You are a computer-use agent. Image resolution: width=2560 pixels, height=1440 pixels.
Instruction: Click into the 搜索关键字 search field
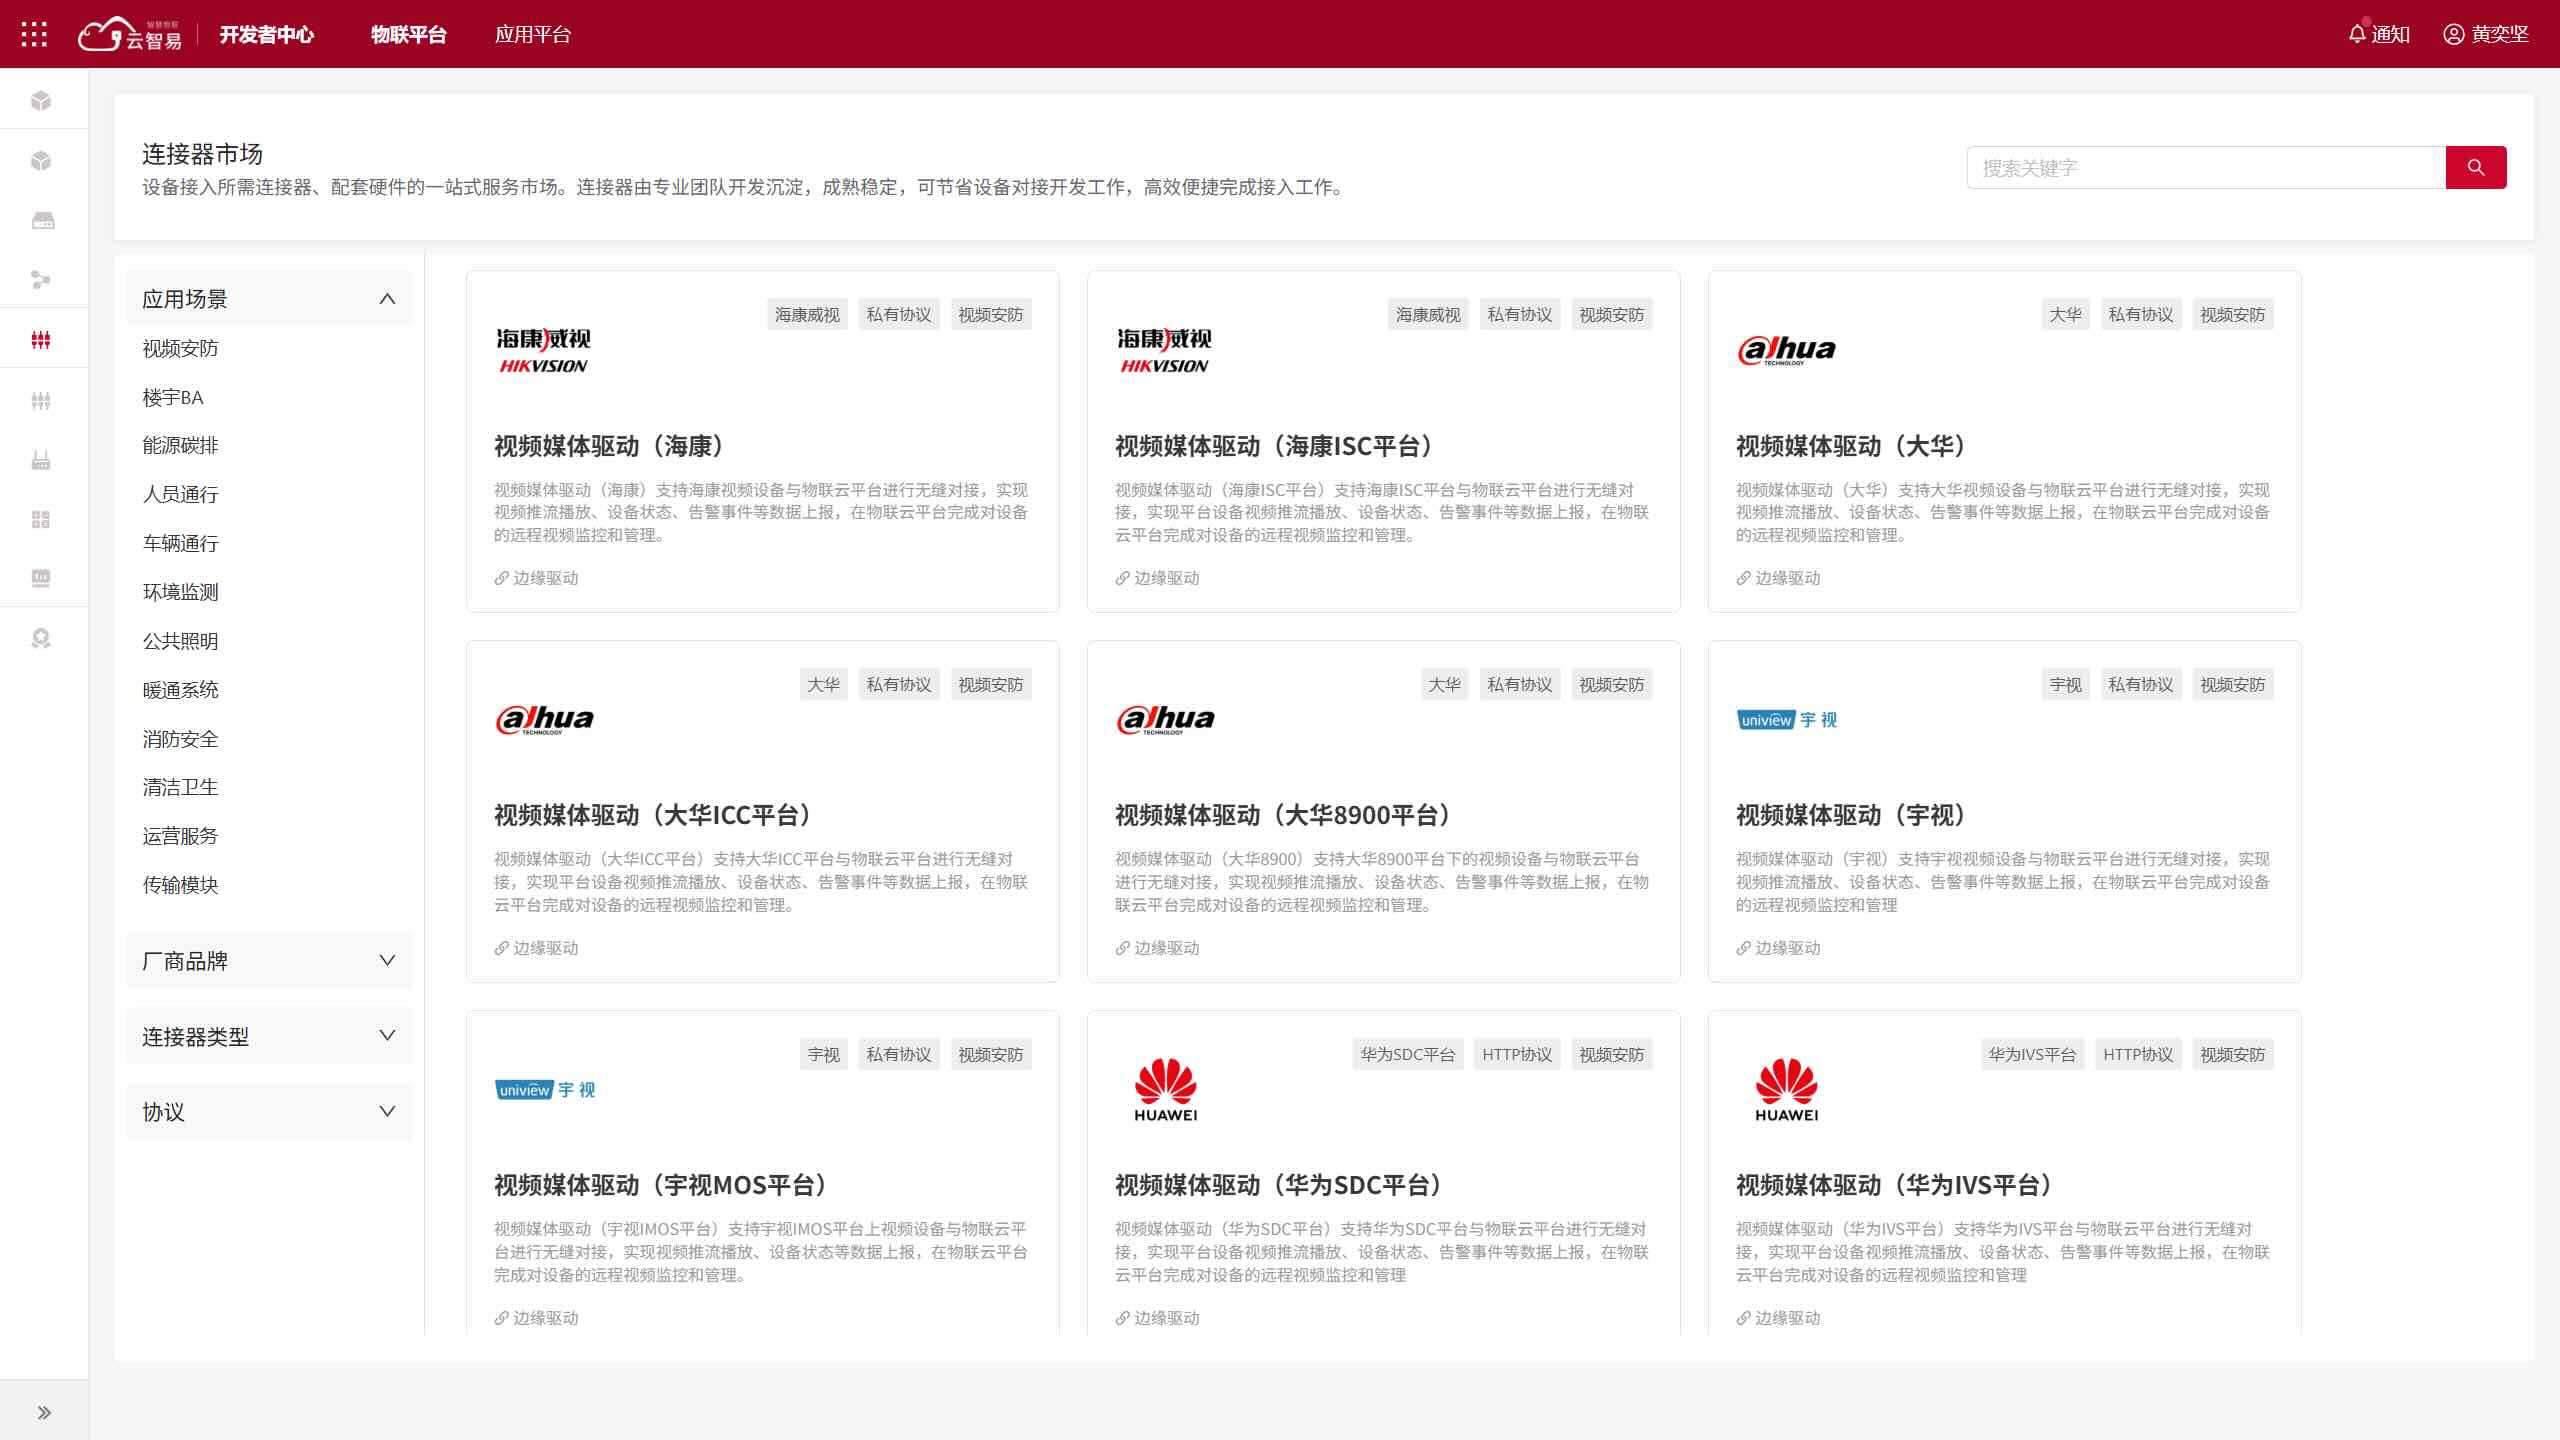click(2206, 167)
